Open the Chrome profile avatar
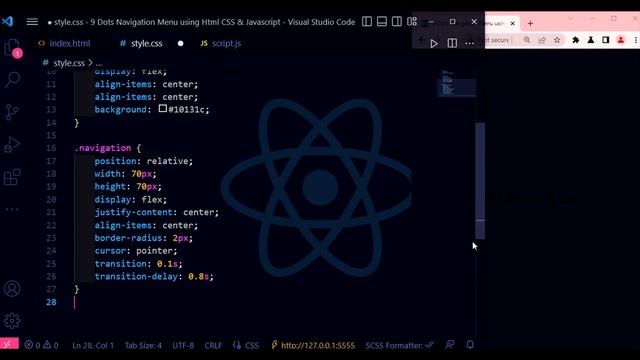This screenshot has height=360, width=640. point(621,40)
